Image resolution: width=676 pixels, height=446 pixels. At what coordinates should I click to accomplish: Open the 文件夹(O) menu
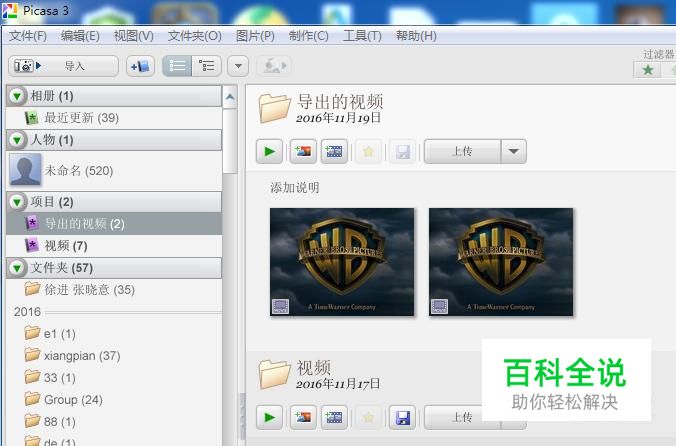(194, 36)
